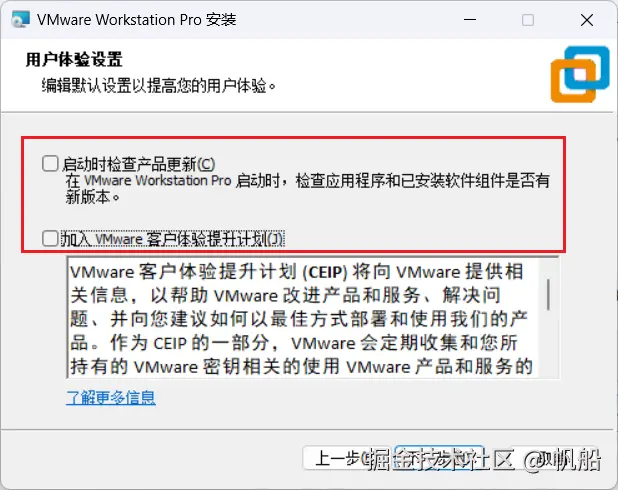Enable 启动时检查产品更新 checkbox

(x=50, y=163)
